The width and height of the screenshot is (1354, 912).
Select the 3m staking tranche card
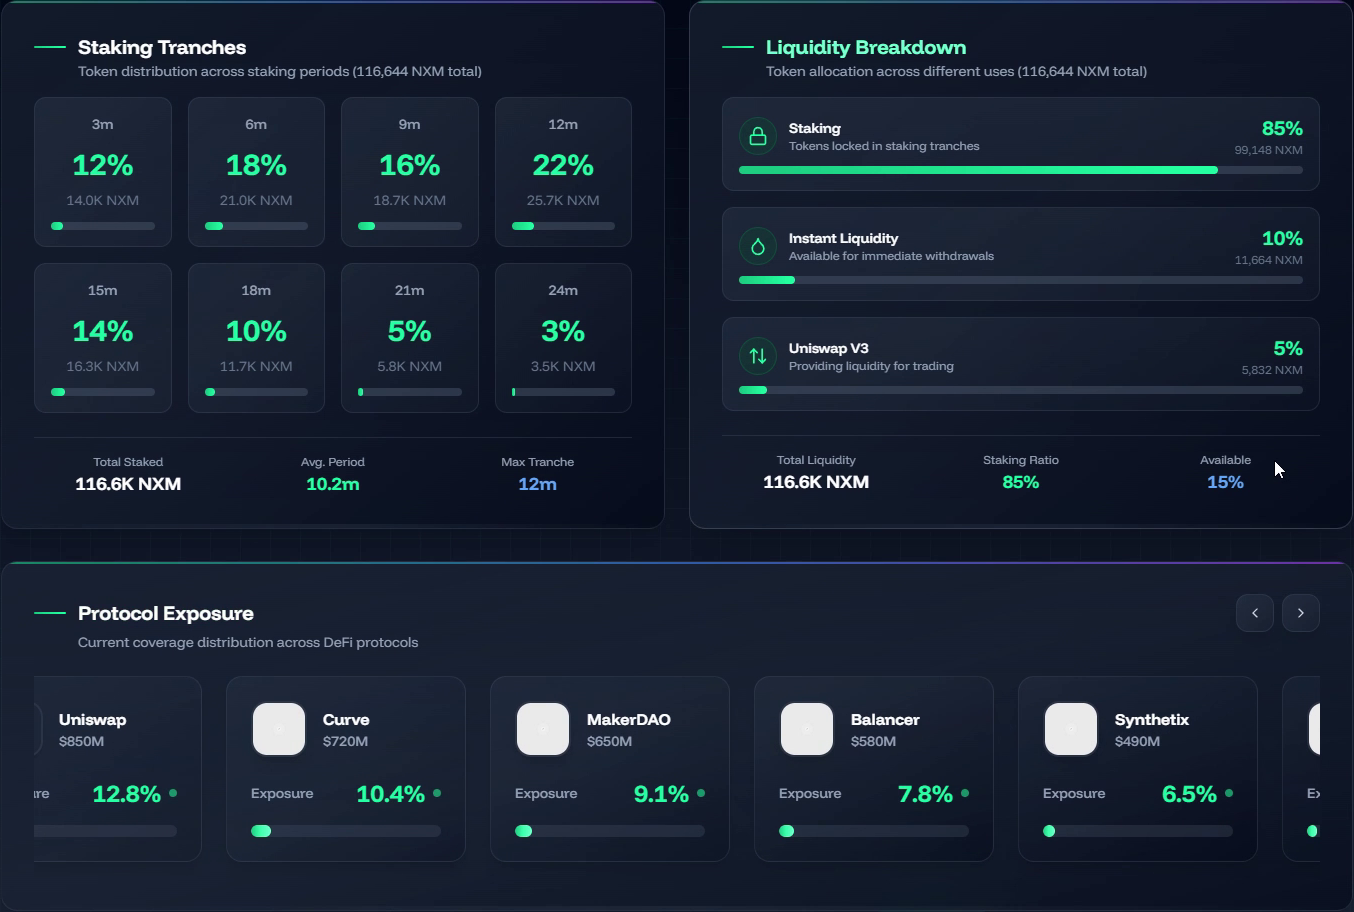coord(103,172)
